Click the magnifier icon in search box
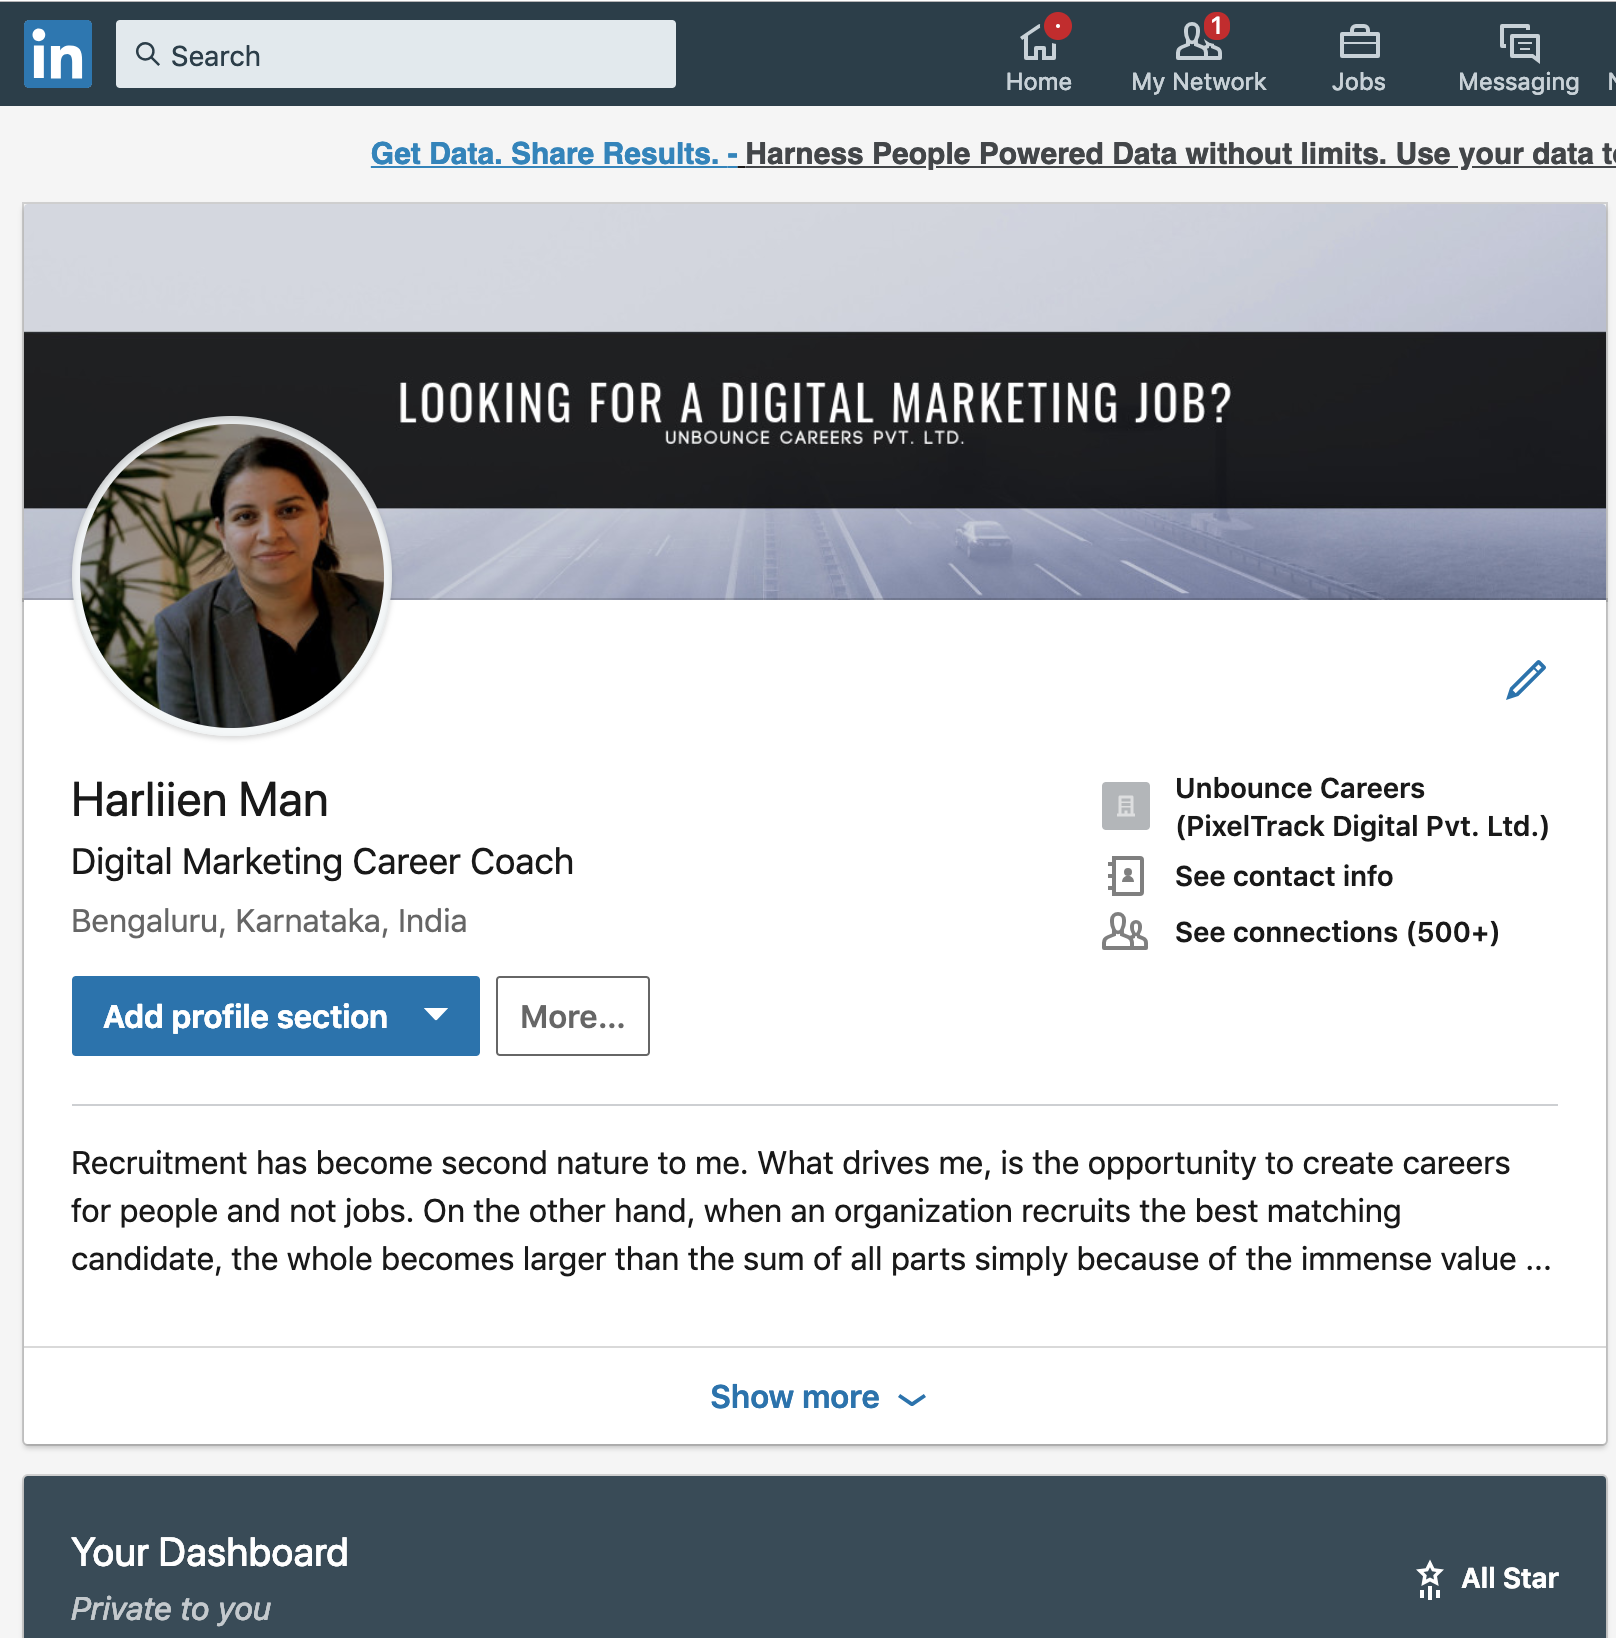This screenshot has width=1616, height=1638. point(148,54)
